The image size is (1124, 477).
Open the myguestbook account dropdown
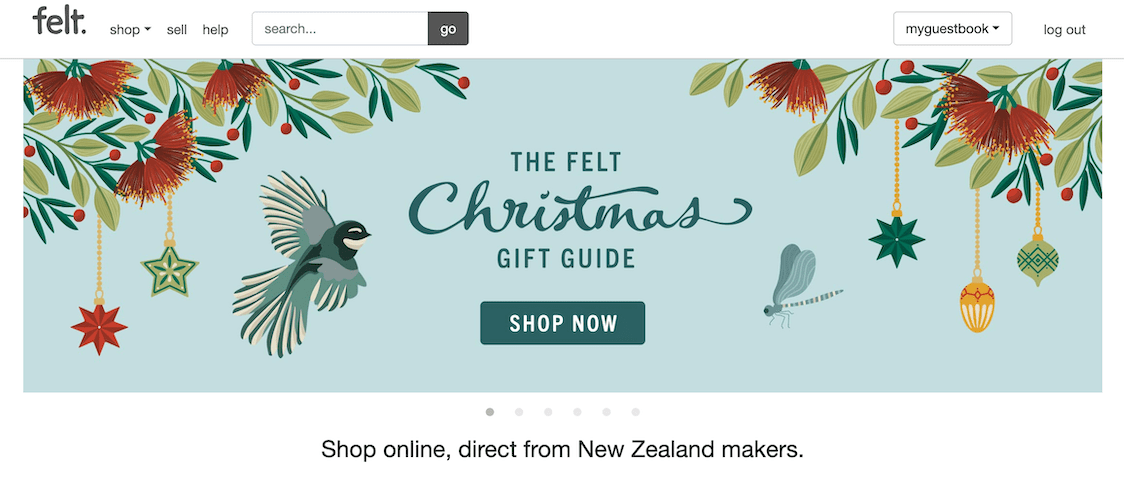(x=952, y=29)
